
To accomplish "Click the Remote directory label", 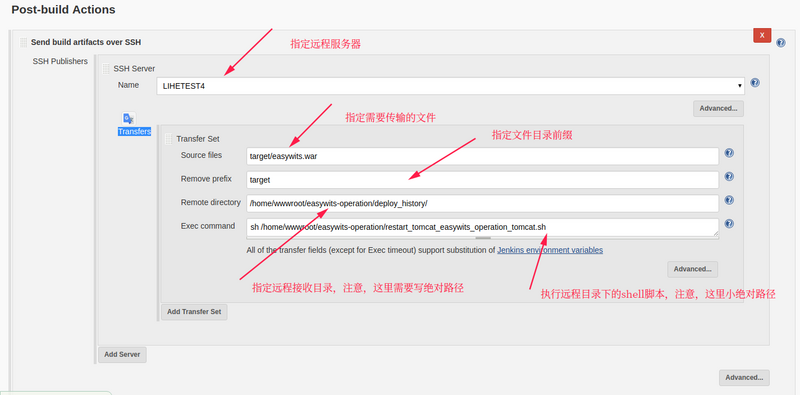I will [x=211, y=202].
